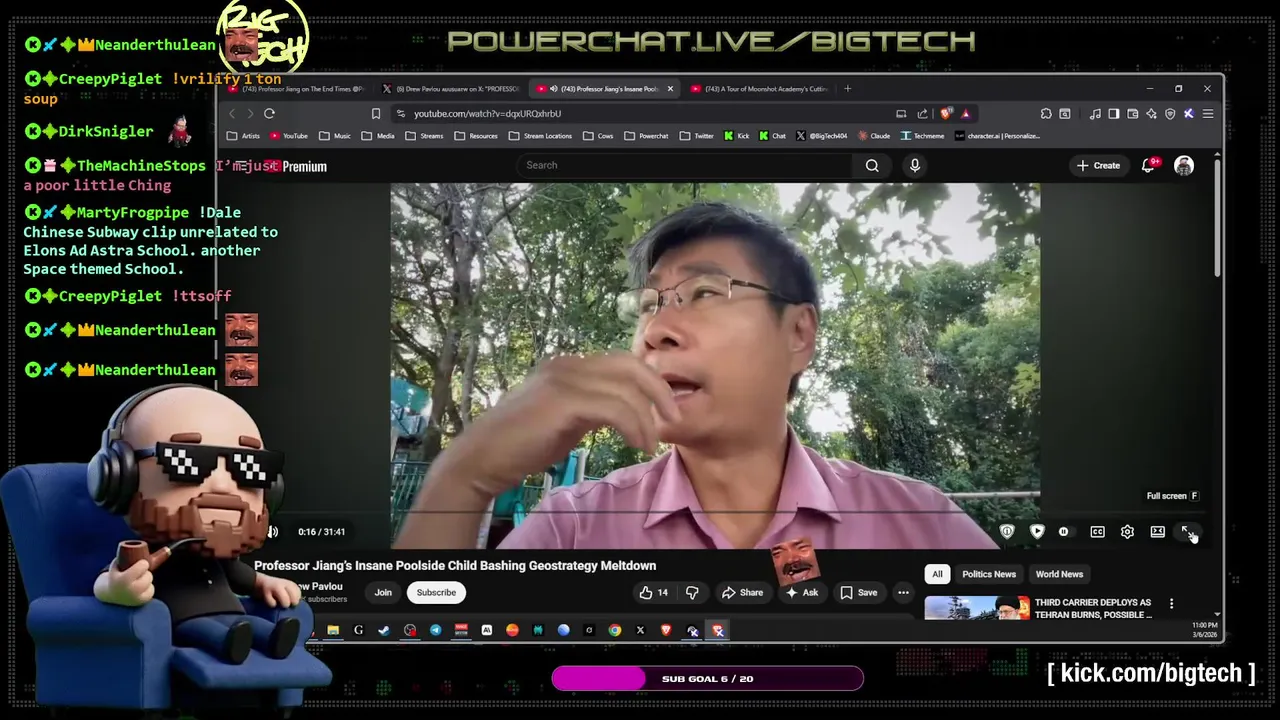The height and width of the screenshot is (720, 1280).
Task: Open the character.ai bookmark
Action: tap(997, 136)
